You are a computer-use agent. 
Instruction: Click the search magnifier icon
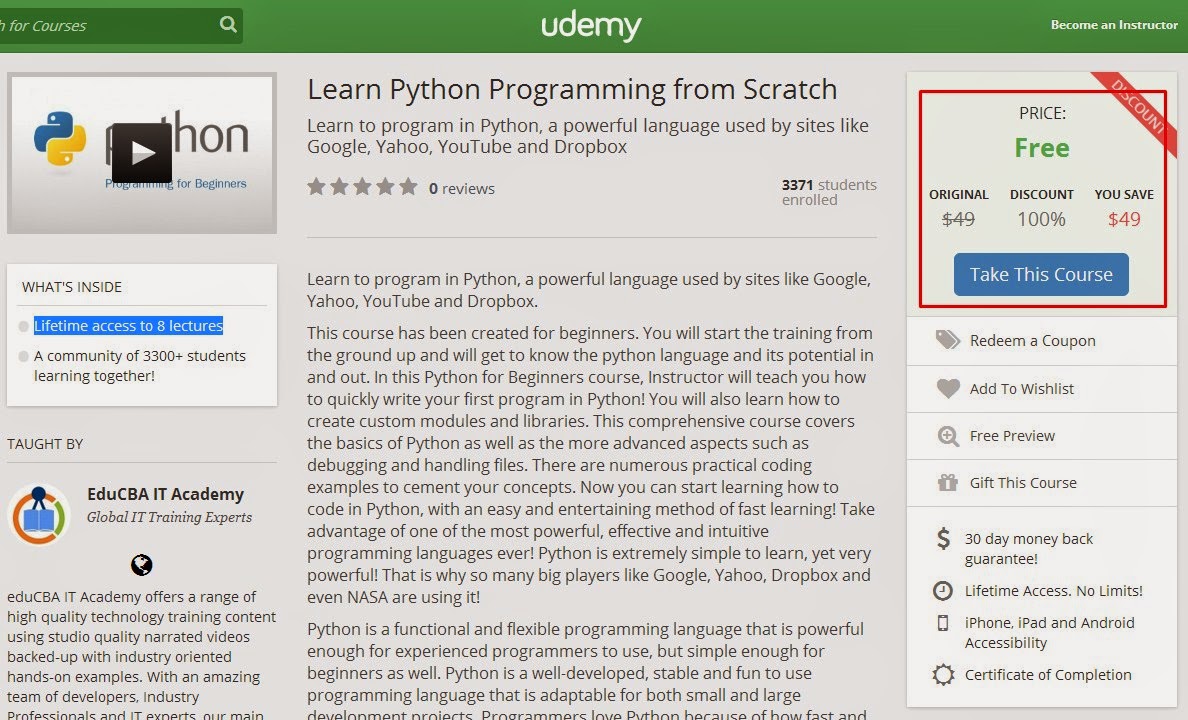point(227,24)
